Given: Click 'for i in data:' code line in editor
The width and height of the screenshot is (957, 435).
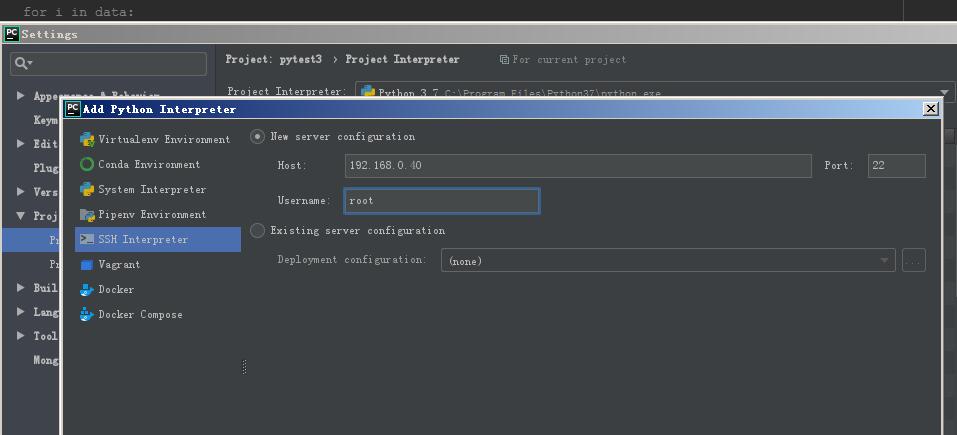Looking at the screenshot, I should click(78, 12).
